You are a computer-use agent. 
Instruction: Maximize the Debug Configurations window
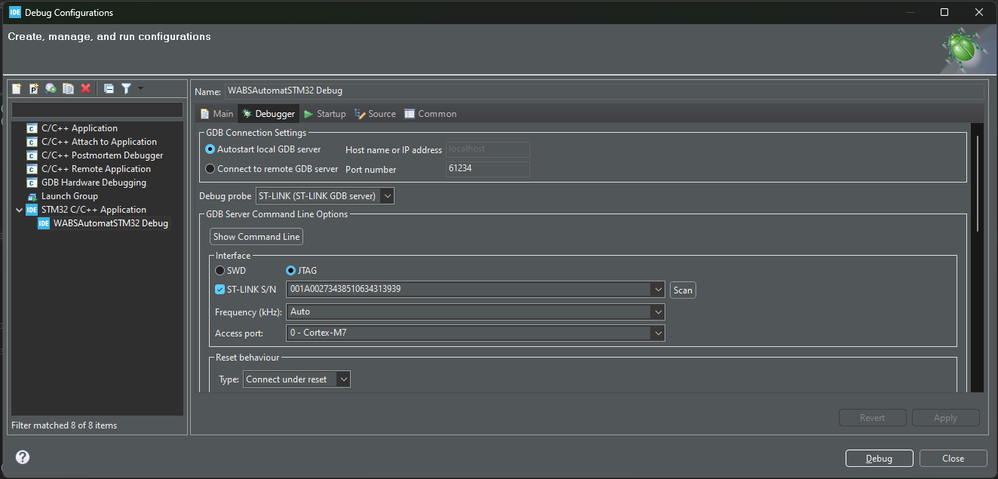[945, 12]
